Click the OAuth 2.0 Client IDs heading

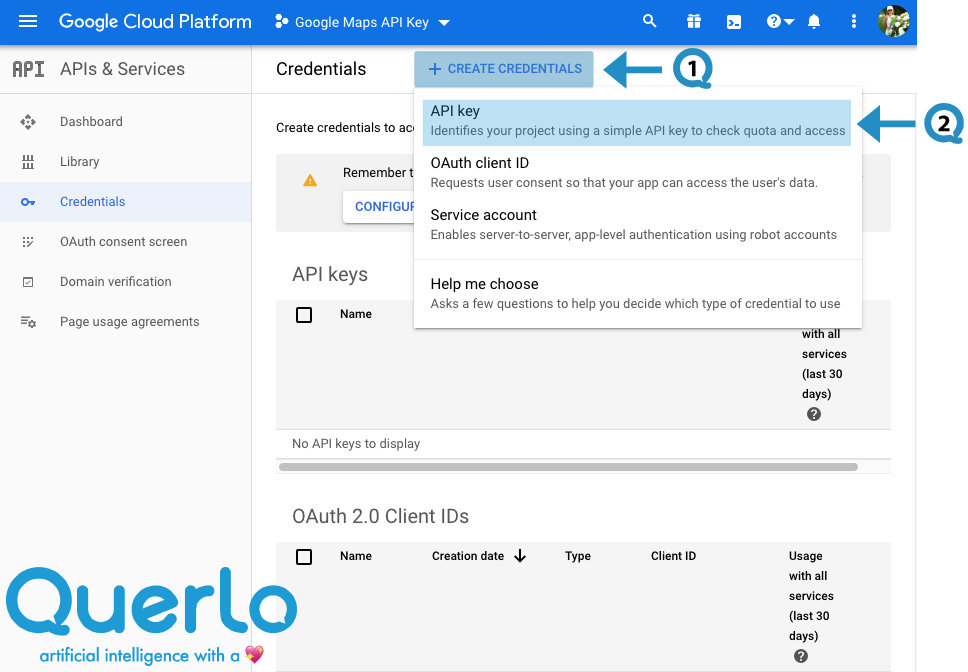tap(380, 516)
